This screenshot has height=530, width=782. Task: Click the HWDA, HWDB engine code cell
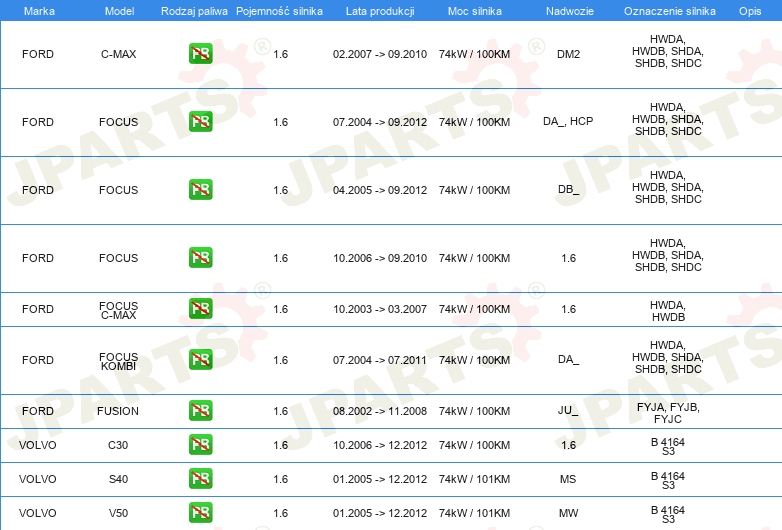point(668,311)
